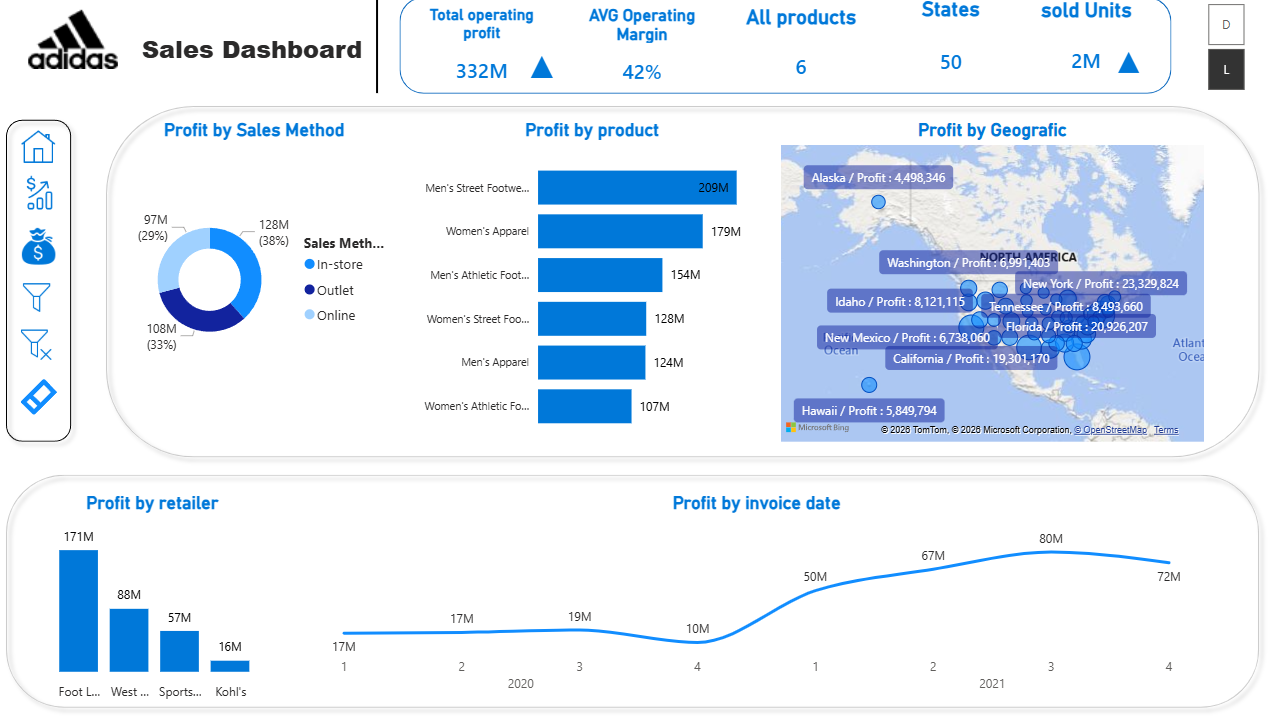Select the blue eraser icon in sidebar

(38, 396)
